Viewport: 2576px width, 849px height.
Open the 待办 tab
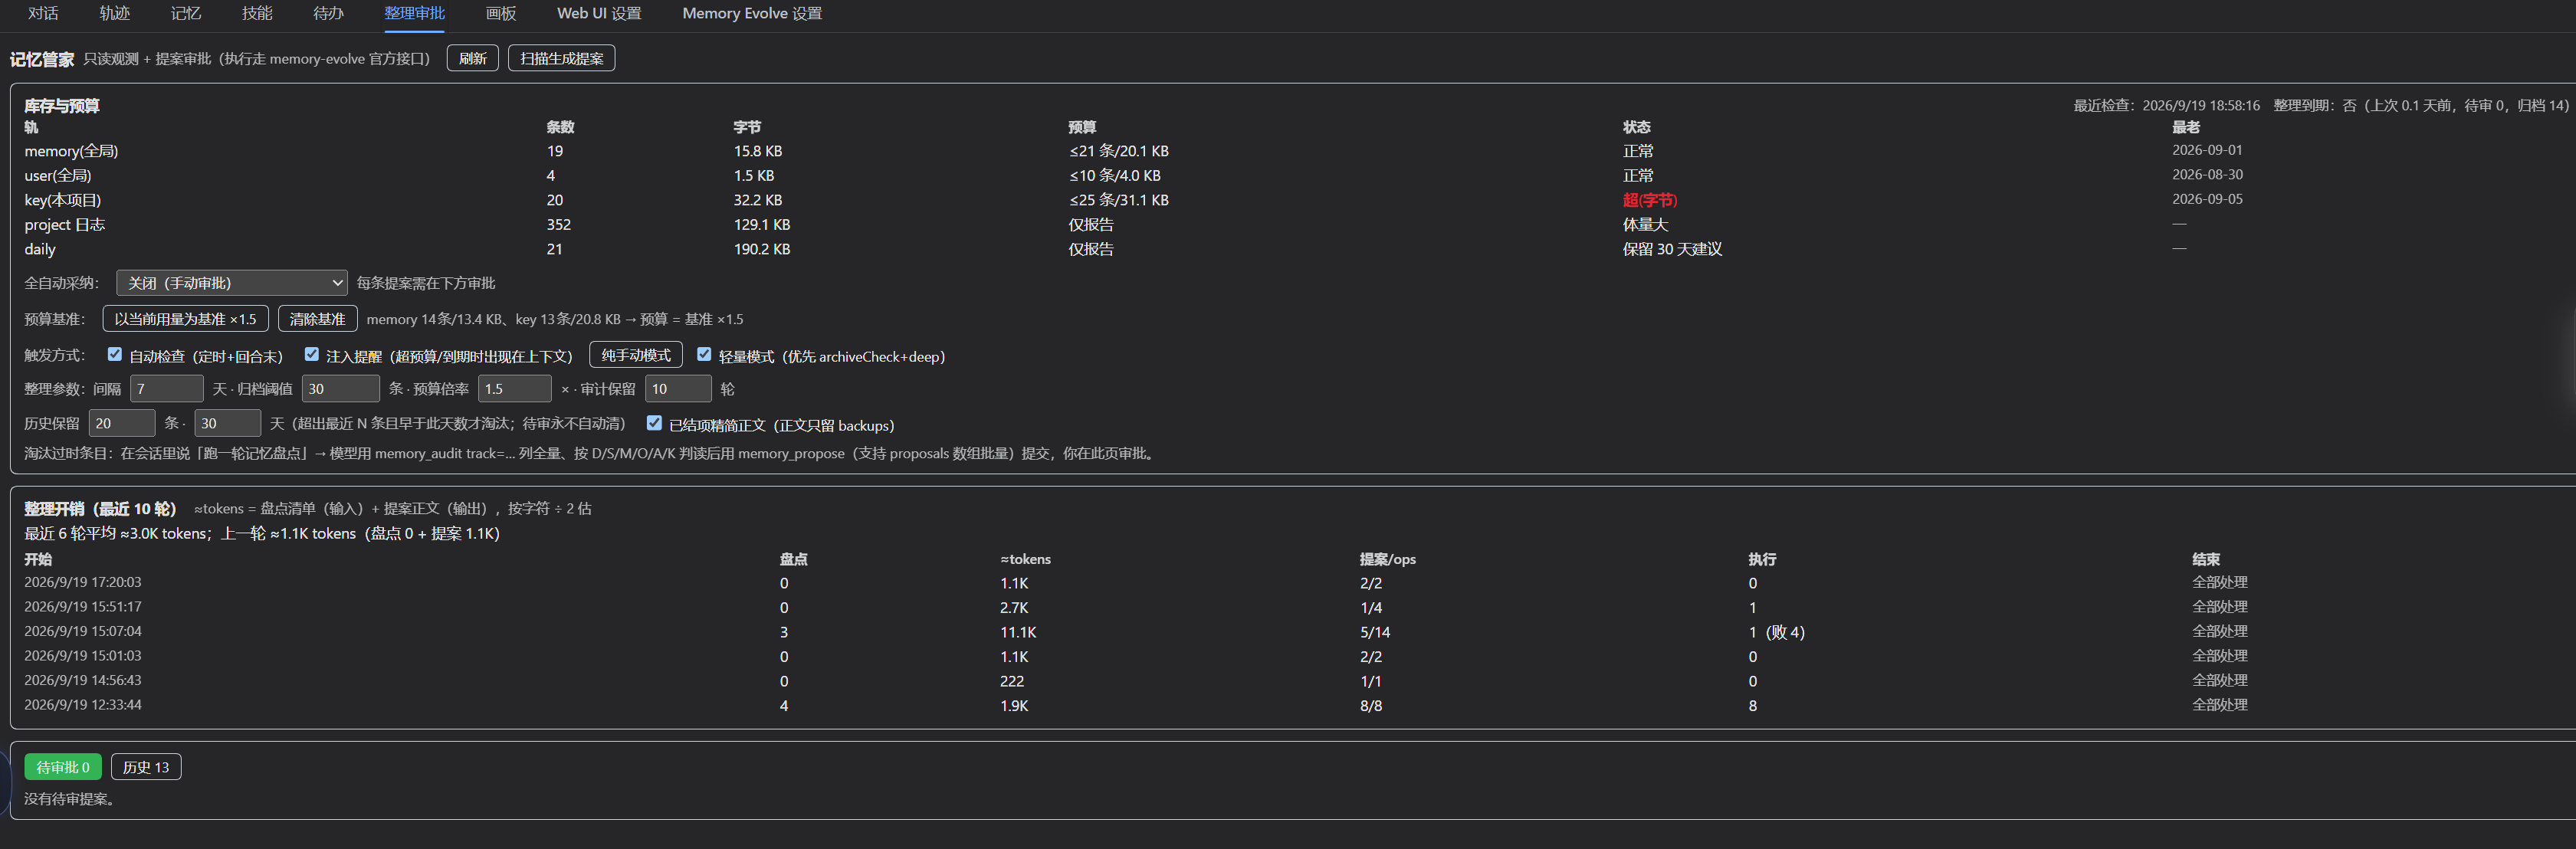(328, 13)
